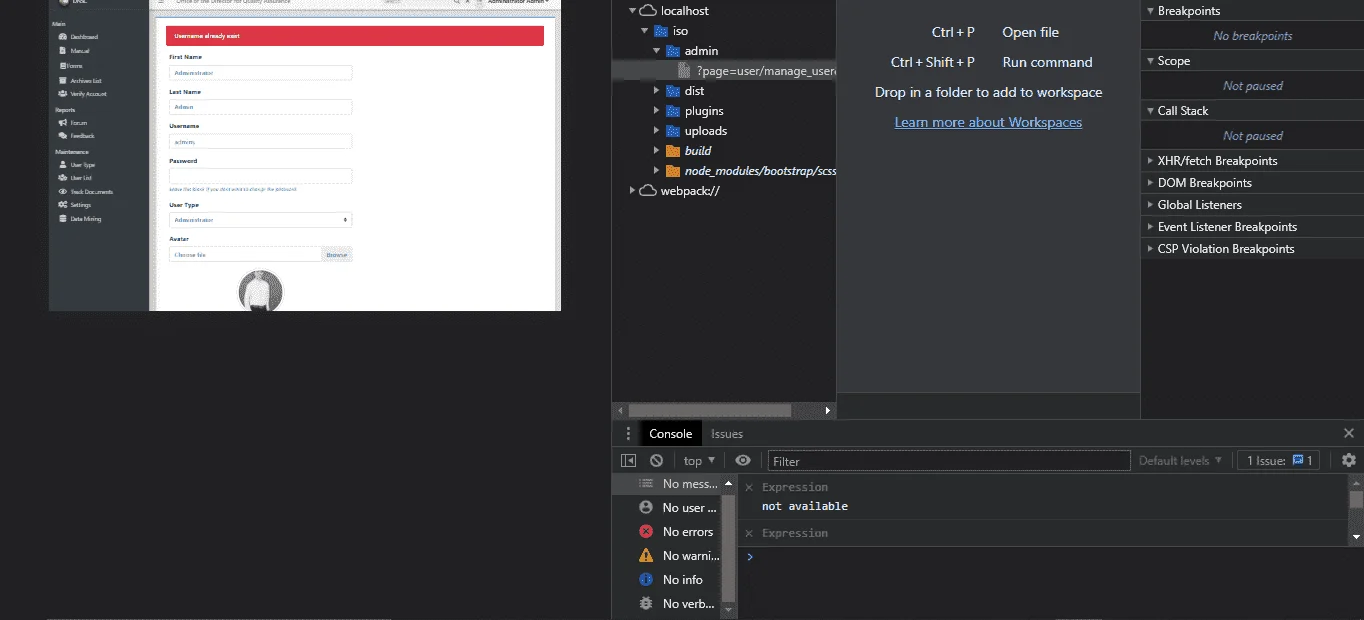This screenshot has height=620, width=1364.
Task: Remove the live expression showing not available
Action: [x=749, y=488]
